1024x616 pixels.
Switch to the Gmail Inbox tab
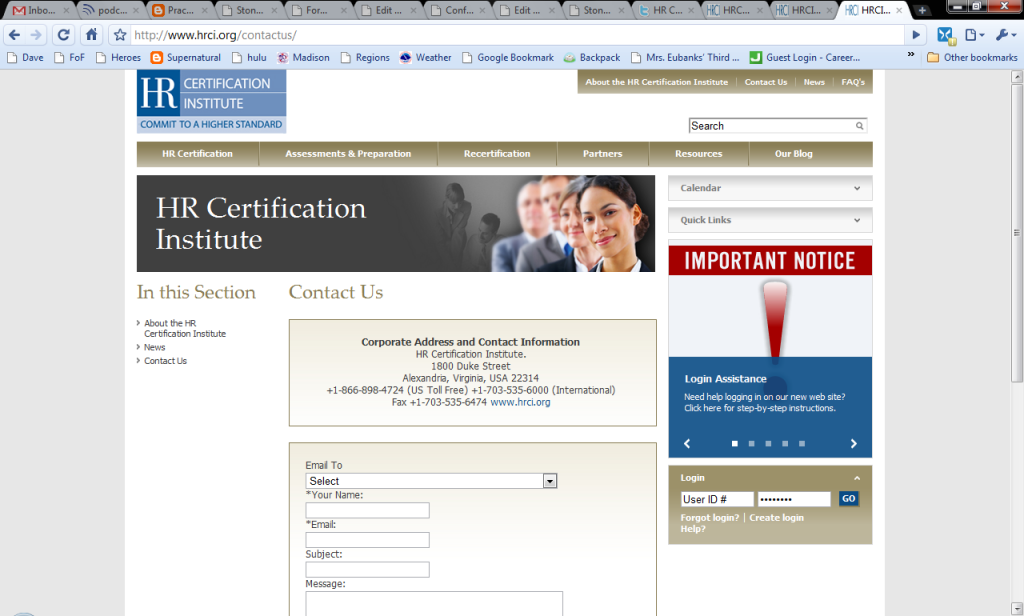pos(40,10)
